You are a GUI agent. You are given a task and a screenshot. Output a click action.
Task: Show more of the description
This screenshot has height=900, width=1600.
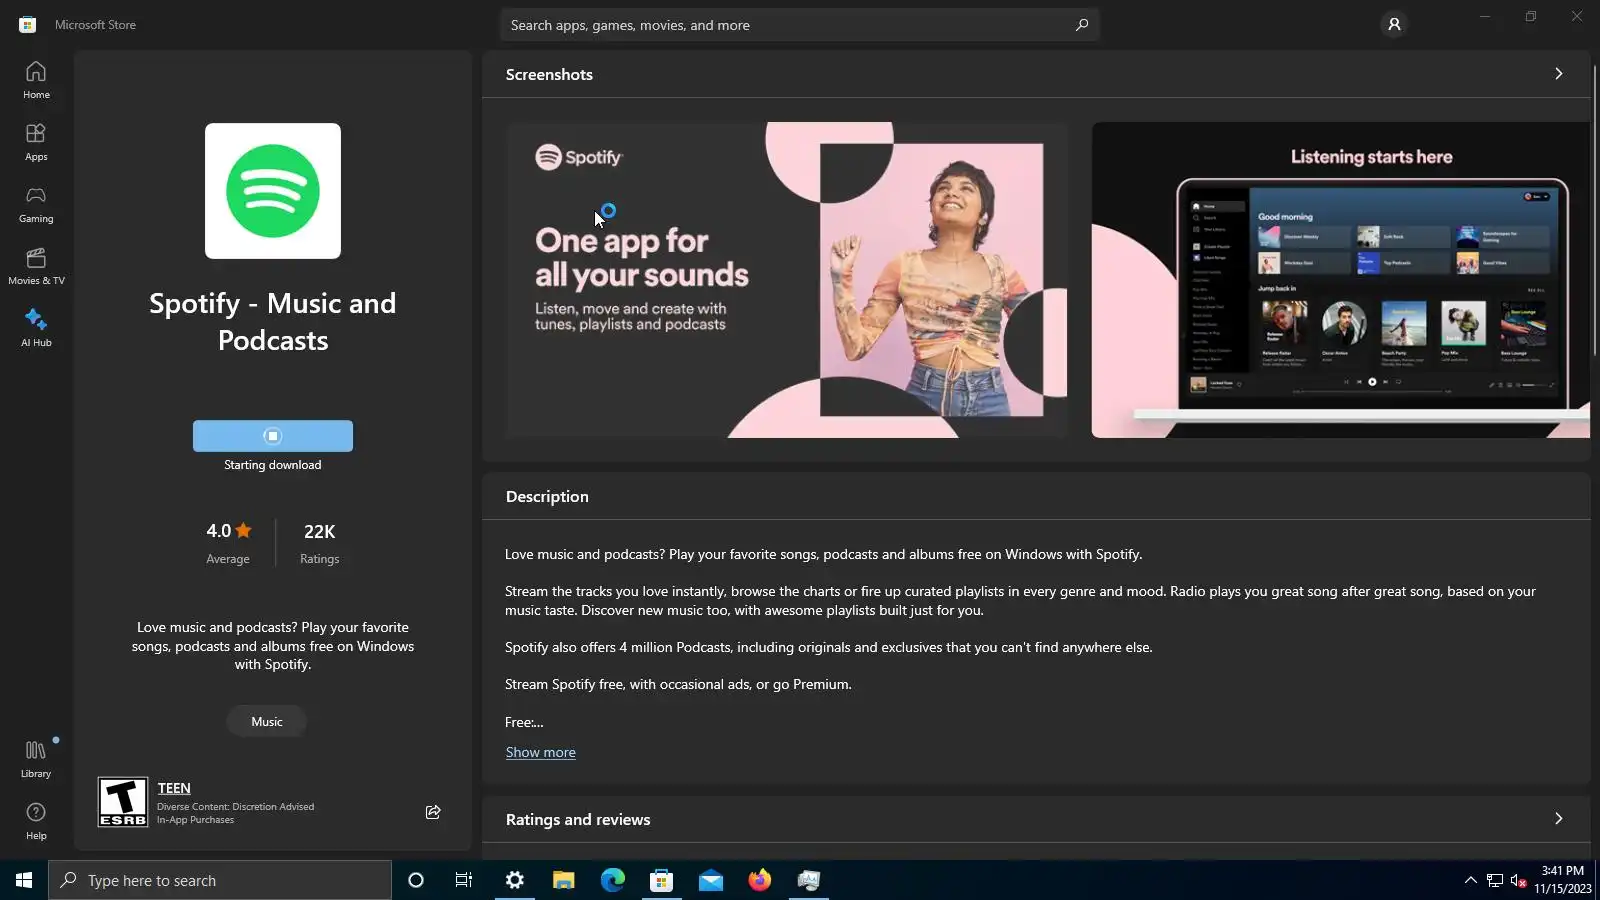tap(540, 752)
